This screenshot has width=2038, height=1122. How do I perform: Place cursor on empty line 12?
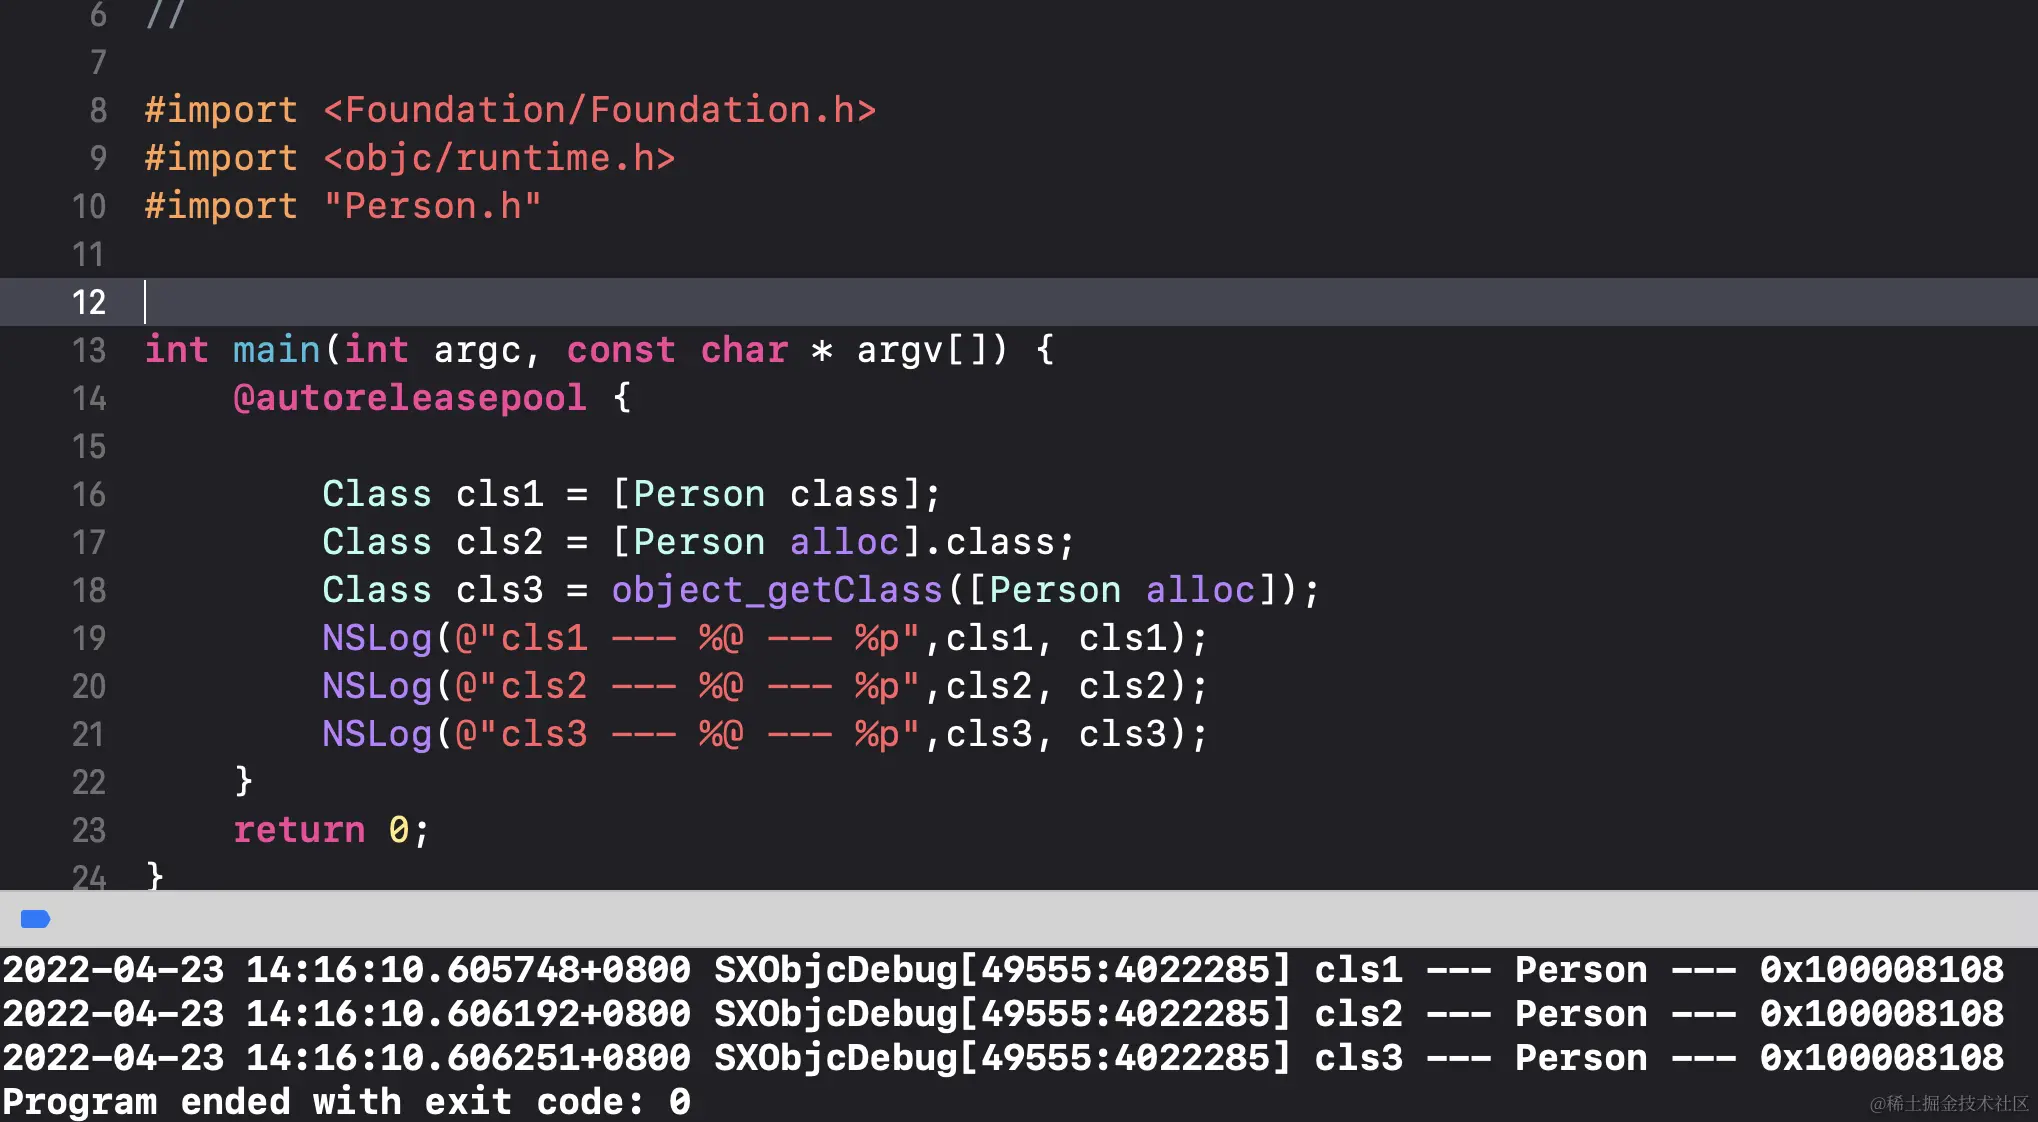click(x=600, y=302)
